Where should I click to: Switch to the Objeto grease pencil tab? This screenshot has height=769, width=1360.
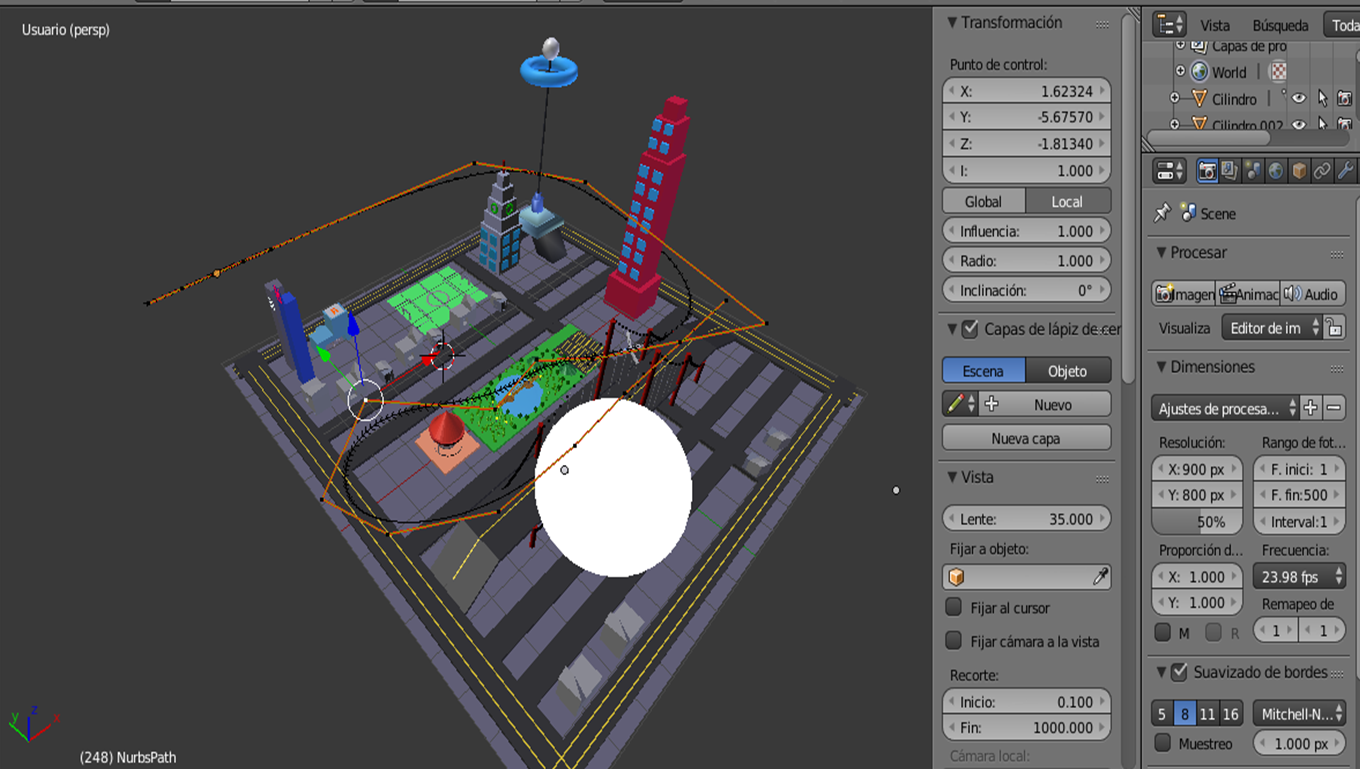[1068, 371]
